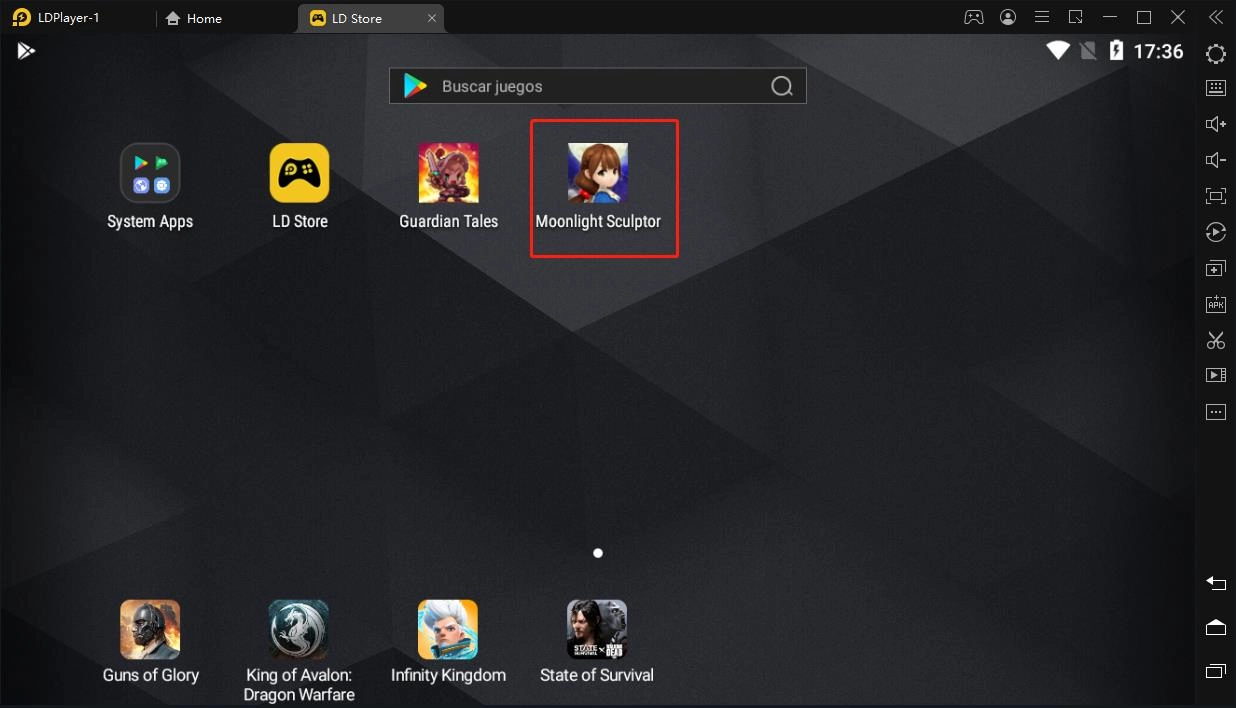
Task: Open the gamepad settings in title bar
Action: (x=973, y=17)
